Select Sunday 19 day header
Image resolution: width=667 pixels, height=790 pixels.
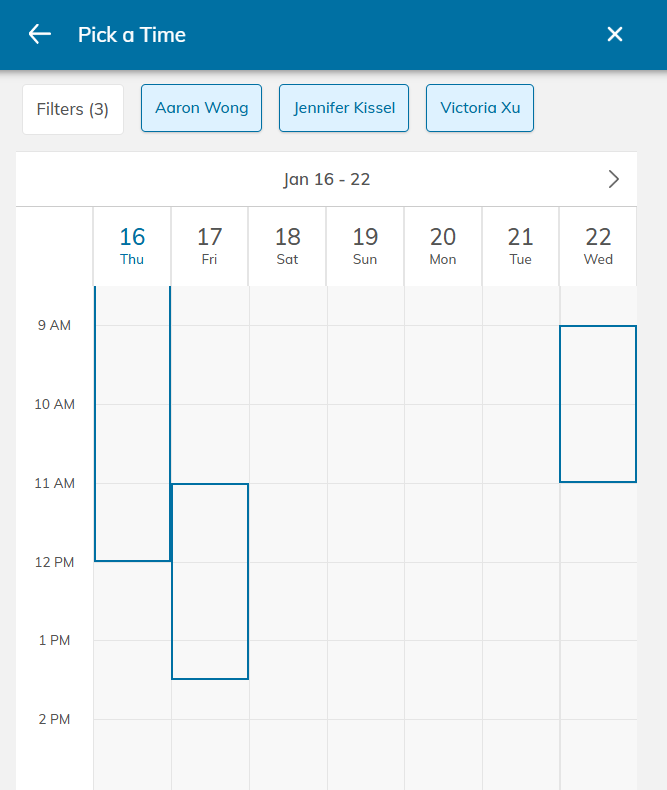[x=365, y=246]
